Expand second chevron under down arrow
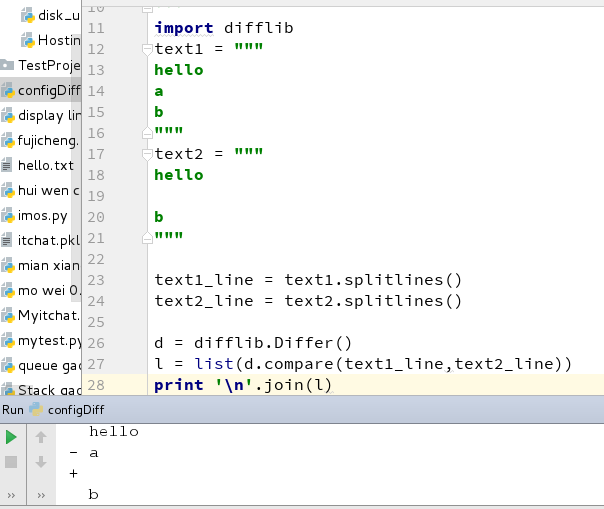This screenshot has width=604, height=509. pyautogui.click(x=41, y=495)
